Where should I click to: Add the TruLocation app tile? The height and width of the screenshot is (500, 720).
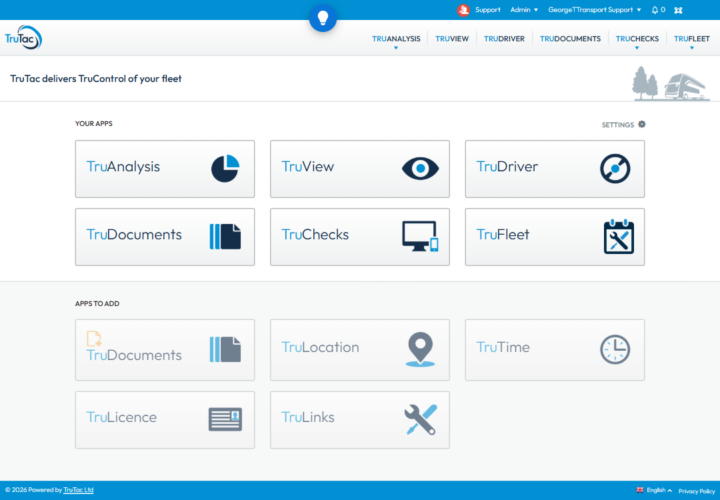(360, 350)
